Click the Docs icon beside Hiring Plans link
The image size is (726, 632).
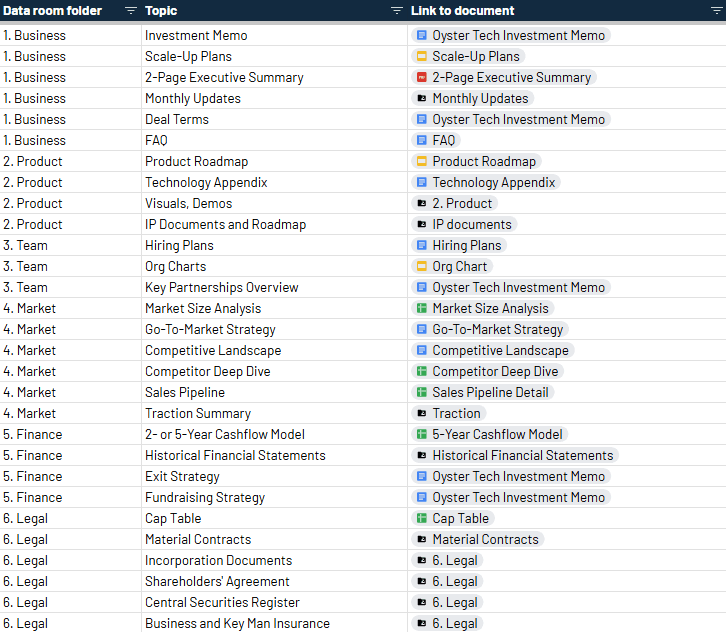pos(422,245)
